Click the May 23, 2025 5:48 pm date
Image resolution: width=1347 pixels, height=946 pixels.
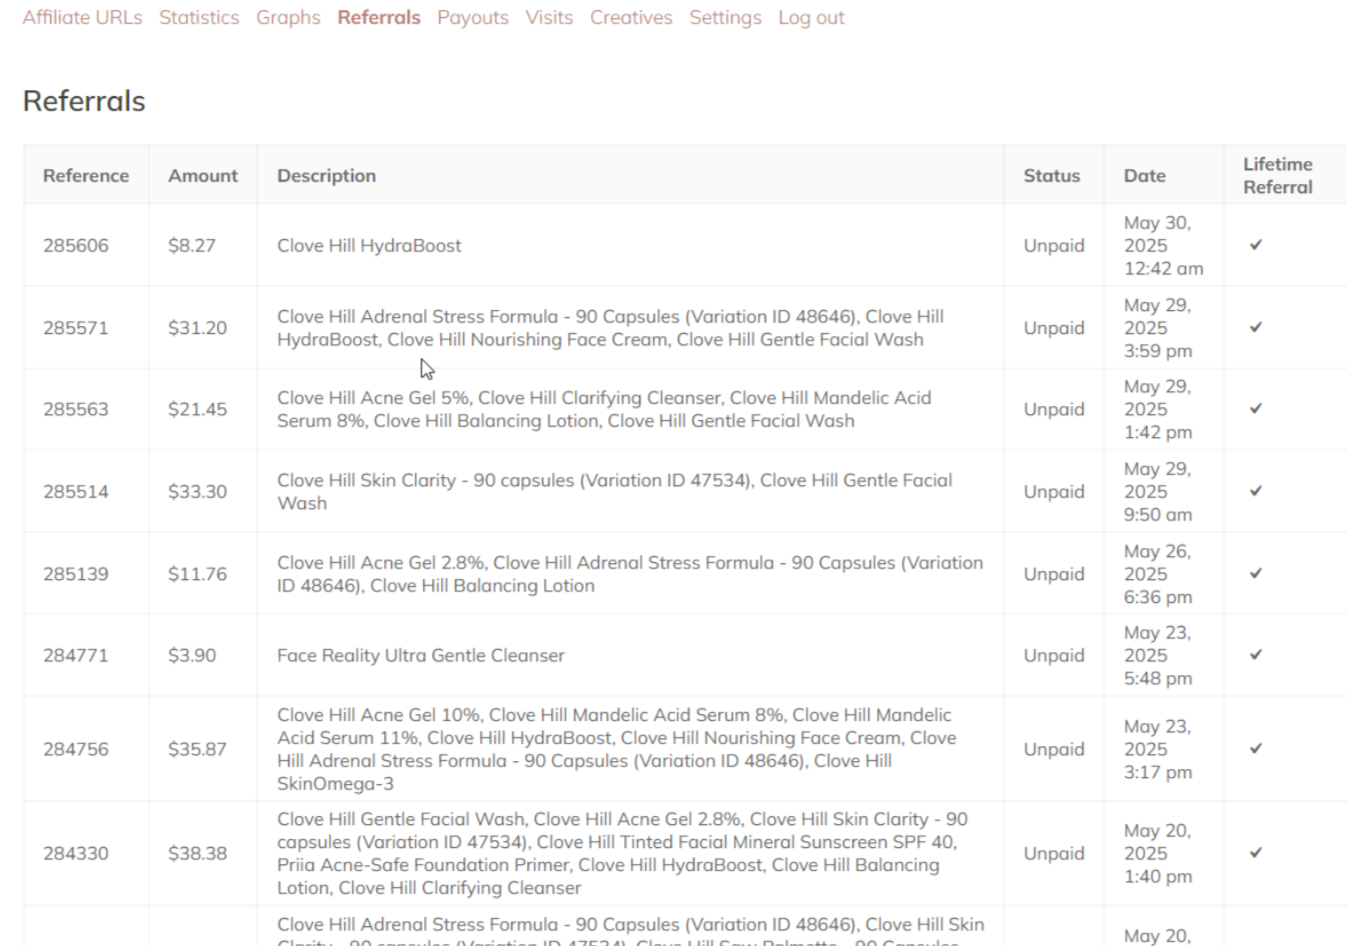(x=1158, y=655)
